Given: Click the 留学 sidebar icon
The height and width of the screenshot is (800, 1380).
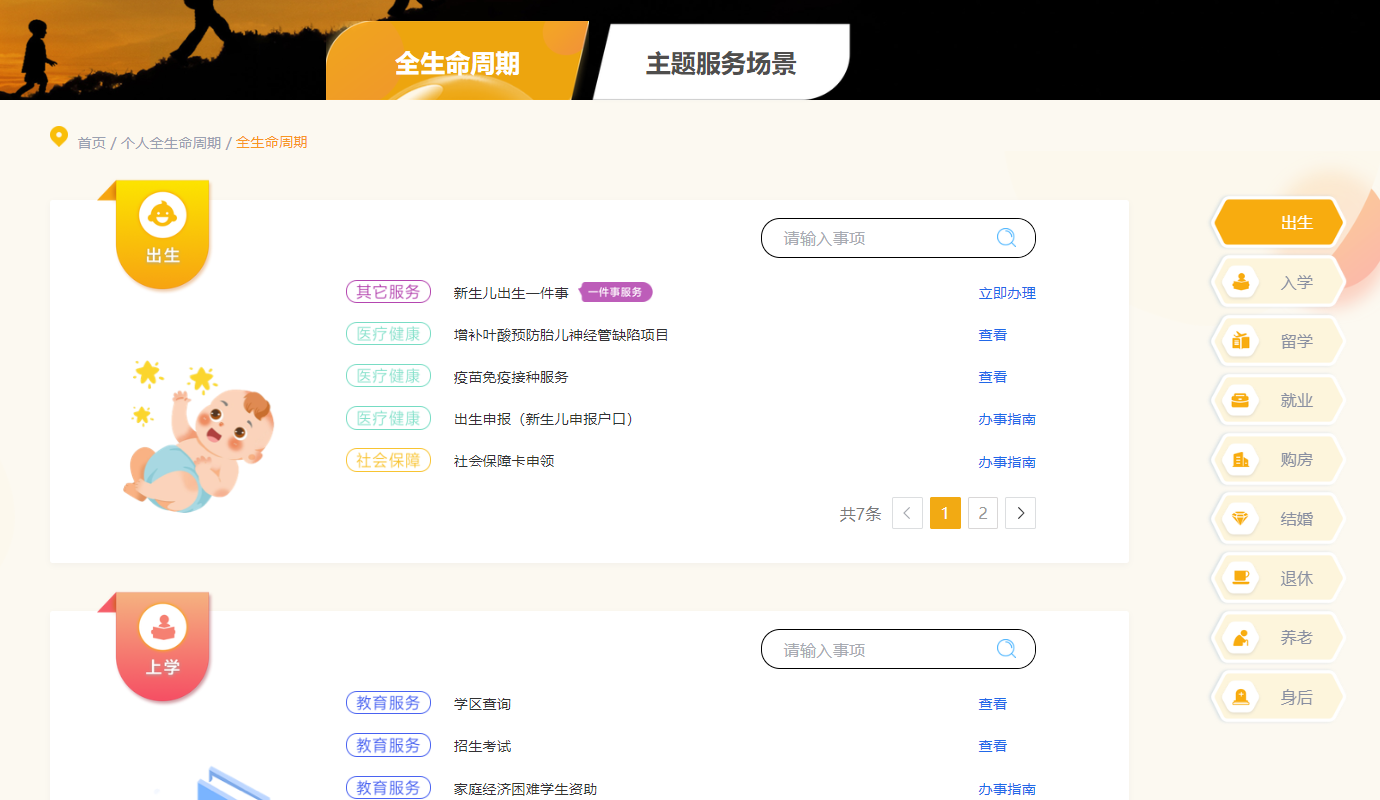Looking at the screenshot, I should pyautogui.click(x=1241, y=341).
